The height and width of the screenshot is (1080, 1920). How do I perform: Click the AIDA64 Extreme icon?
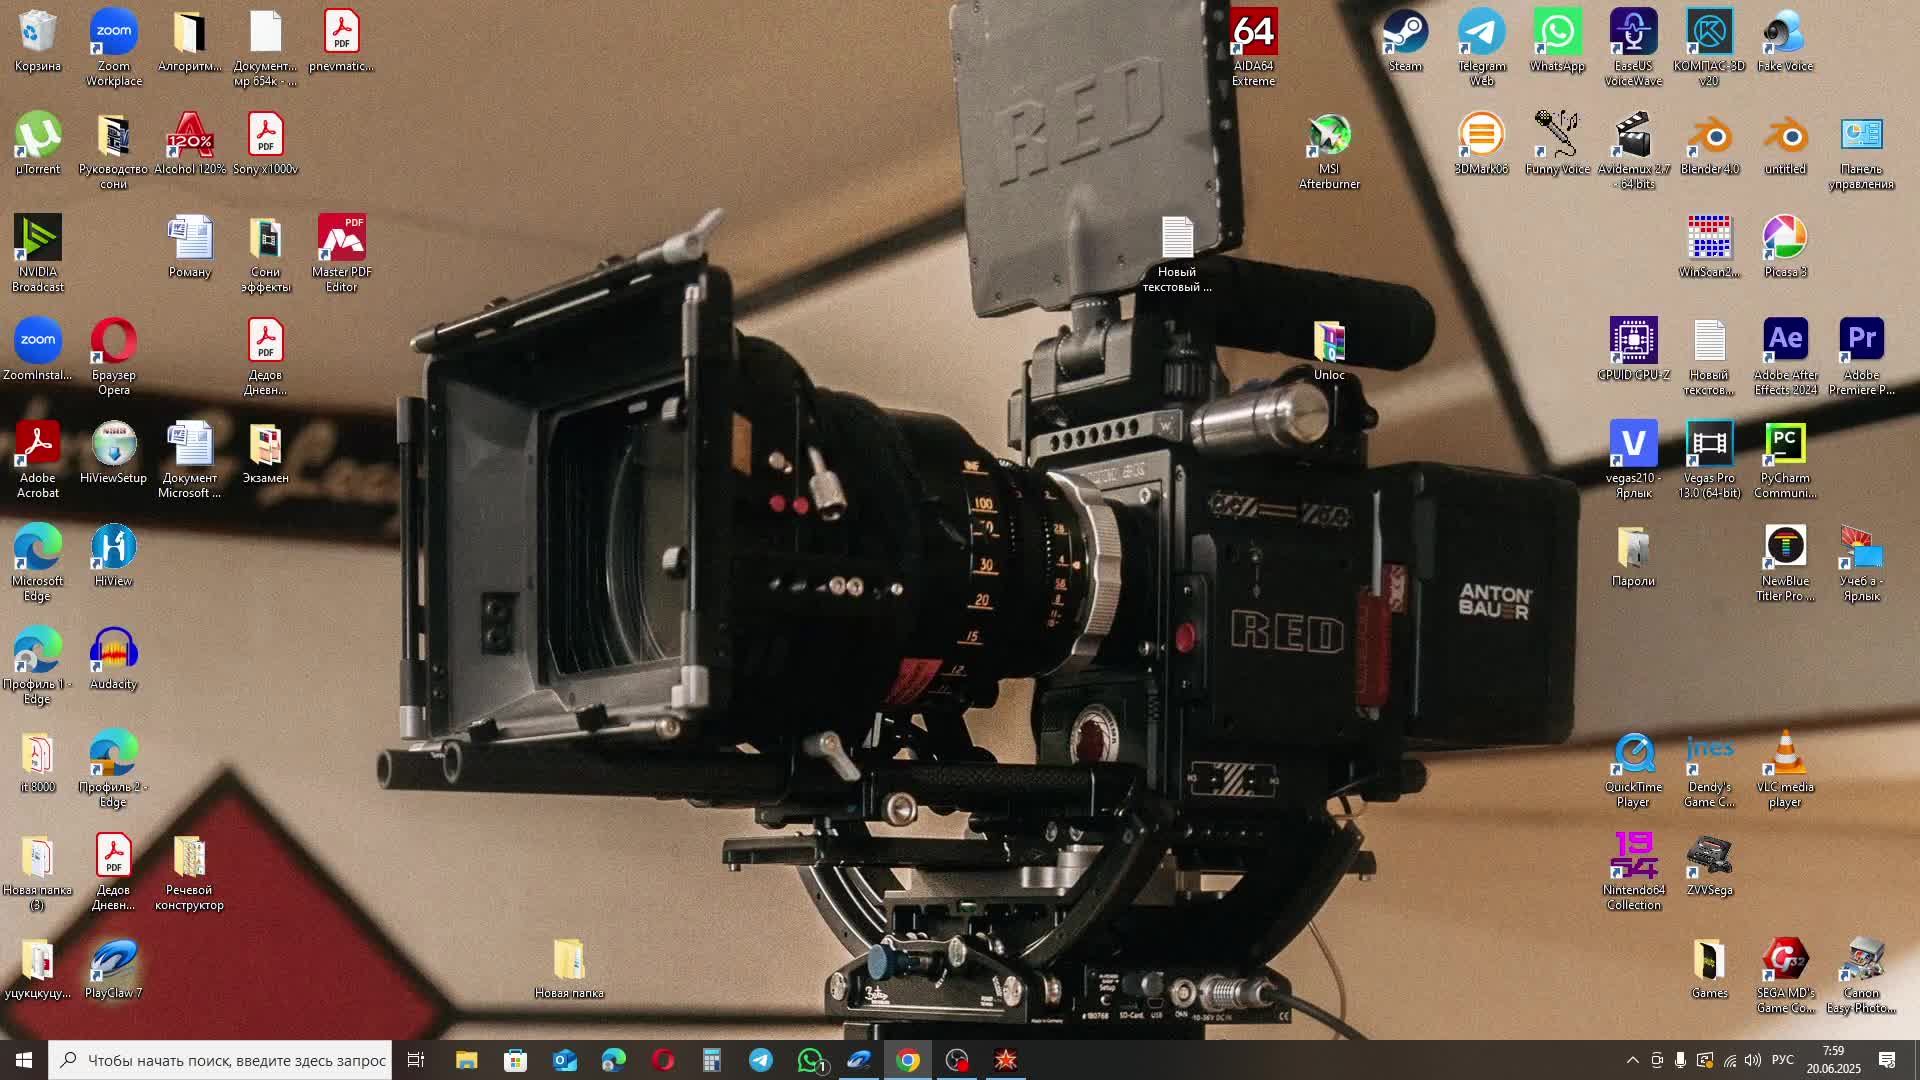(x=1253, y=34)
